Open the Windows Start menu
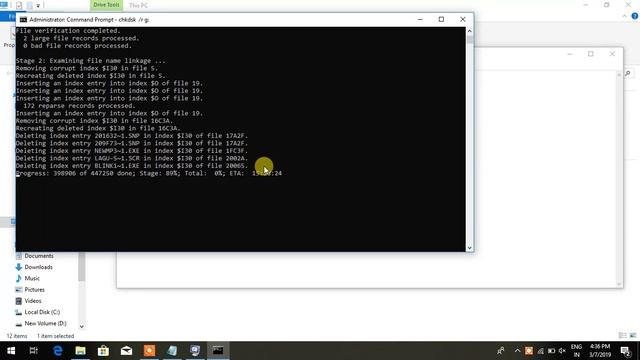 coord(11,351)
